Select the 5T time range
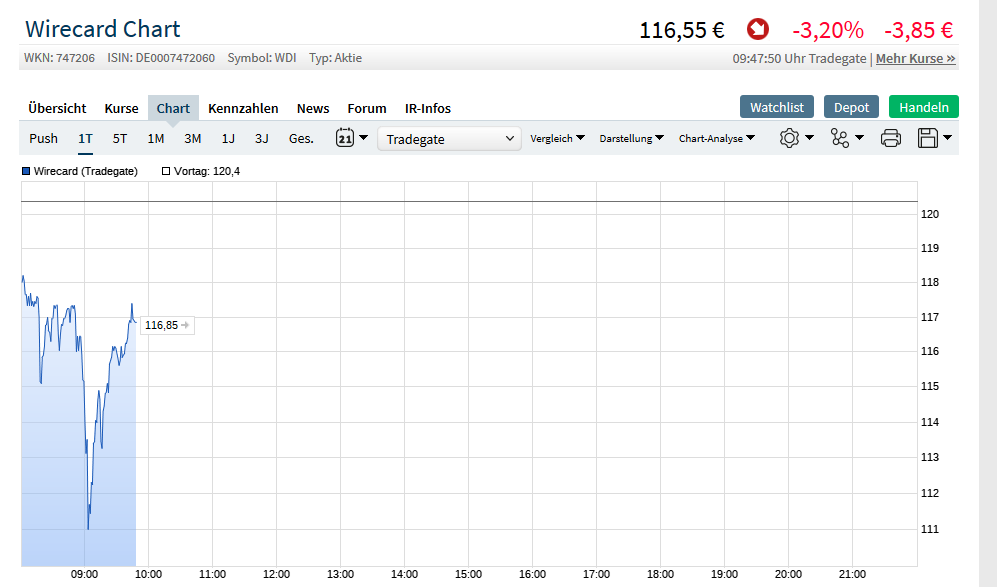This screenshot has height=587, width=997. pos(120,139)
